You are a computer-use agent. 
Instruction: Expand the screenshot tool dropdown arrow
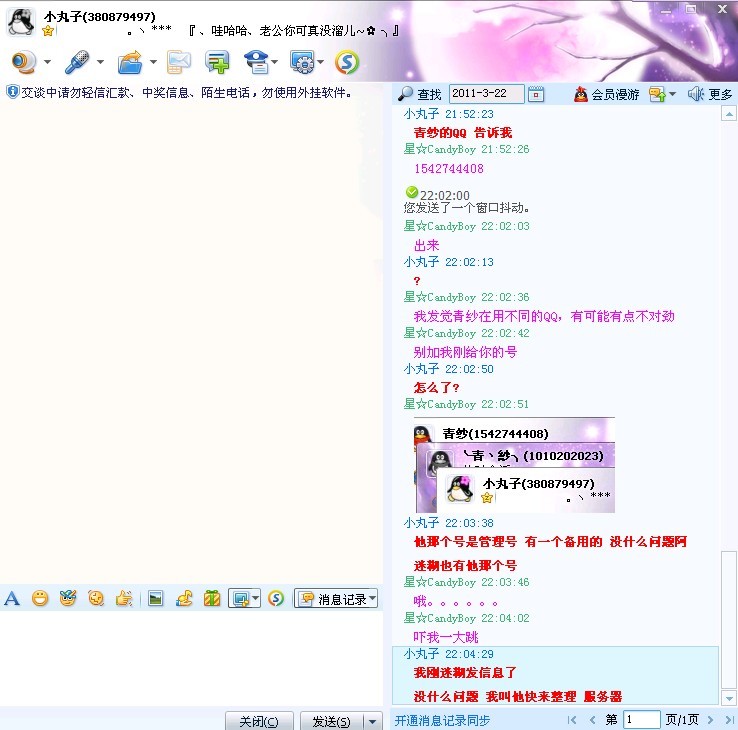pyautogui.click(x=255, y=599)
